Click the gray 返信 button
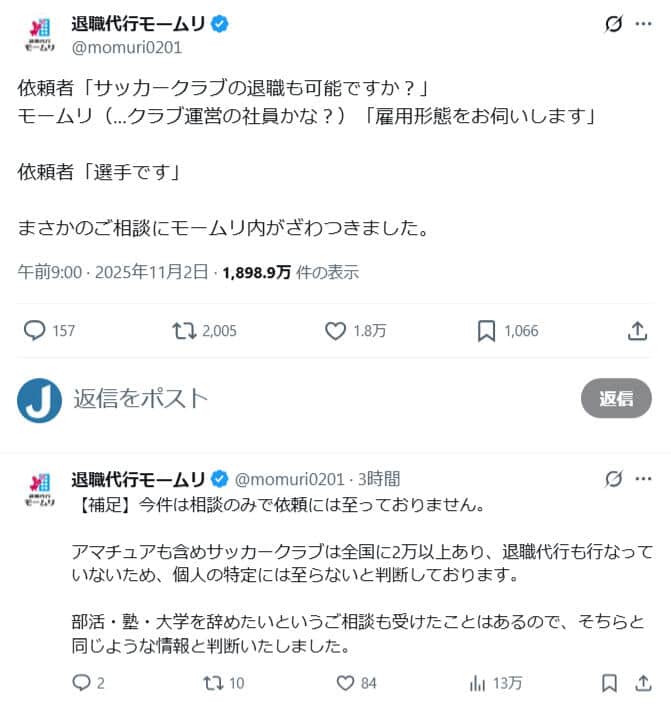 pos(616,398)
